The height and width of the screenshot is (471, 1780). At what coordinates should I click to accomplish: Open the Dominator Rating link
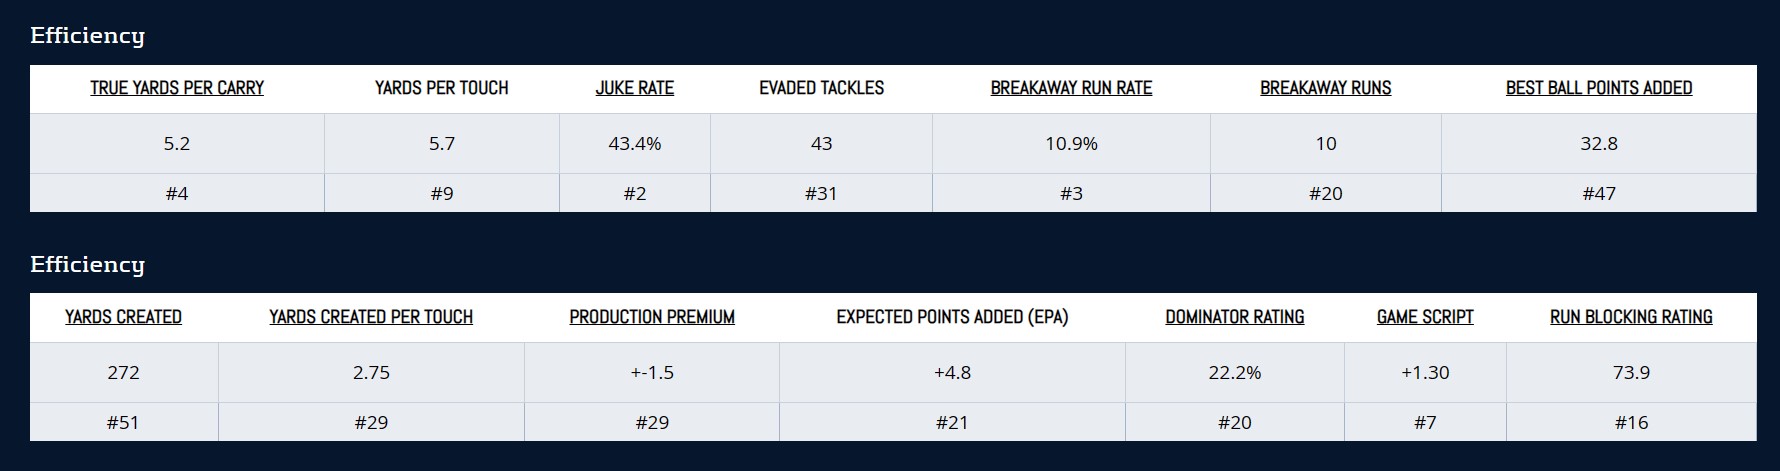[1234, 317]
